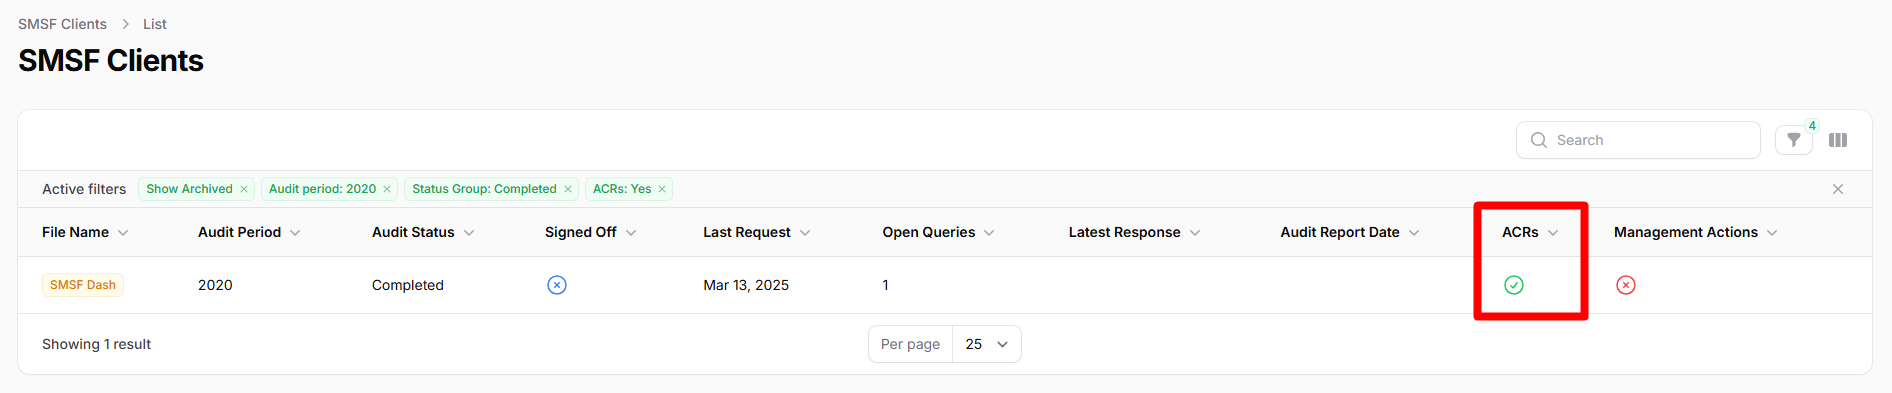This screenshot has width=1892, height=393.
Task: Open the filter funnel icon
Action: tap(1793, 140)
